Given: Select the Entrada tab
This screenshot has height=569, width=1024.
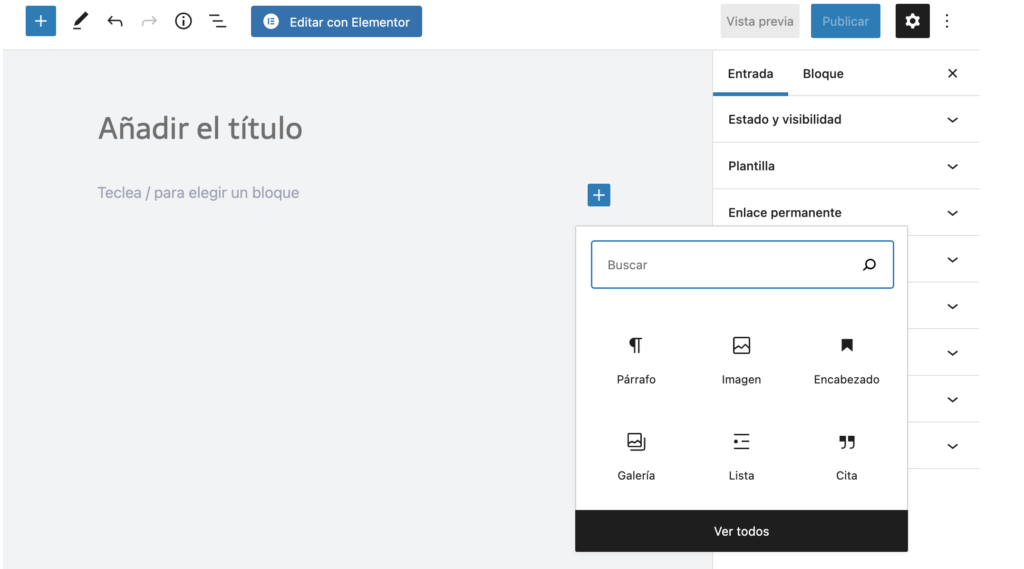Looking at the screenshot, I should [750, 74].
